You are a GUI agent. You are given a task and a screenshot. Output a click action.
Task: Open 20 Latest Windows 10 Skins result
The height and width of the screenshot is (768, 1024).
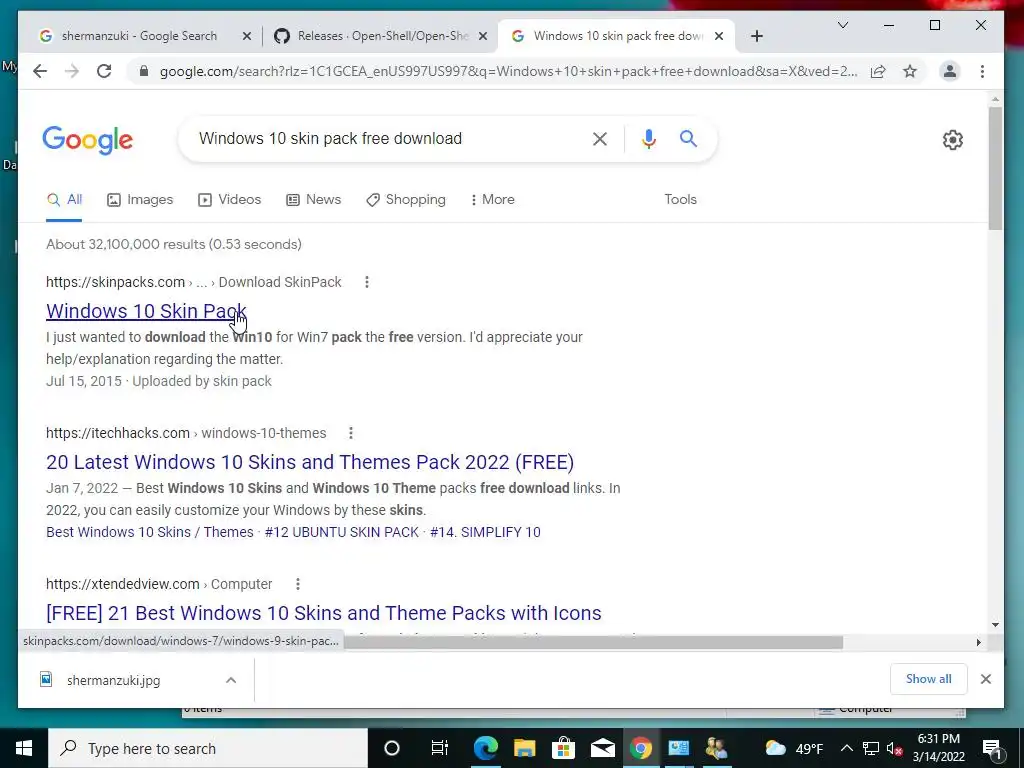(x=310, y=462)
